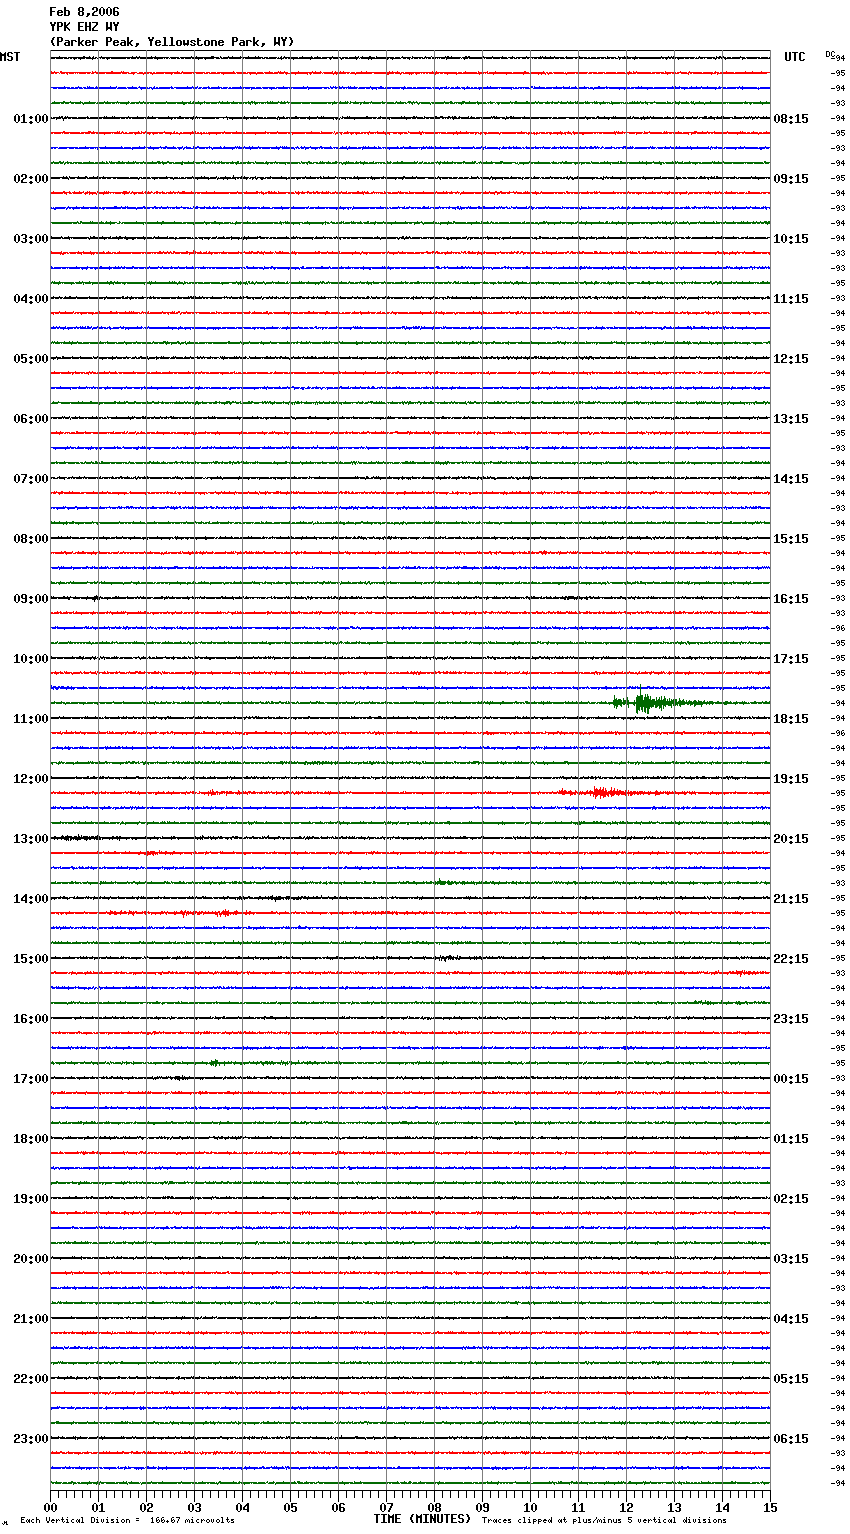Select the 09:00 MST time label

(x=31, y=599)
